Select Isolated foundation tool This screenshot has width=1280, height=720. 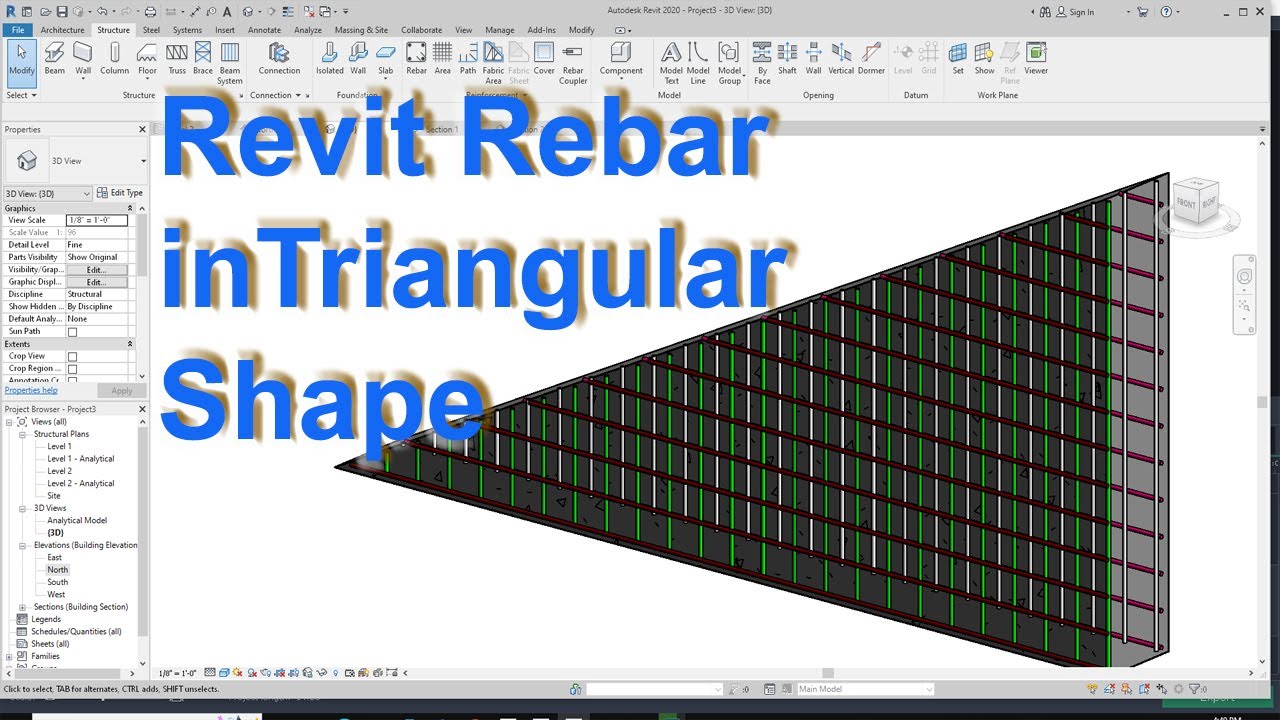click(329, 59)
